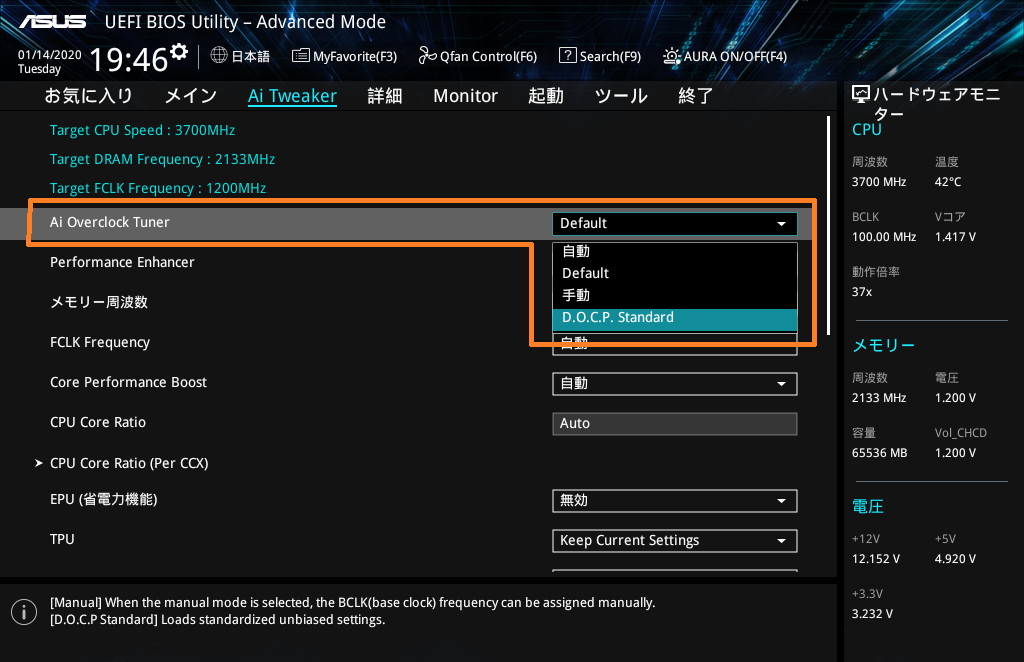The width and height of the screenshot is (1024, 662).
Task: Click the CPU Core Ratio label
Action: coord(98,422)
